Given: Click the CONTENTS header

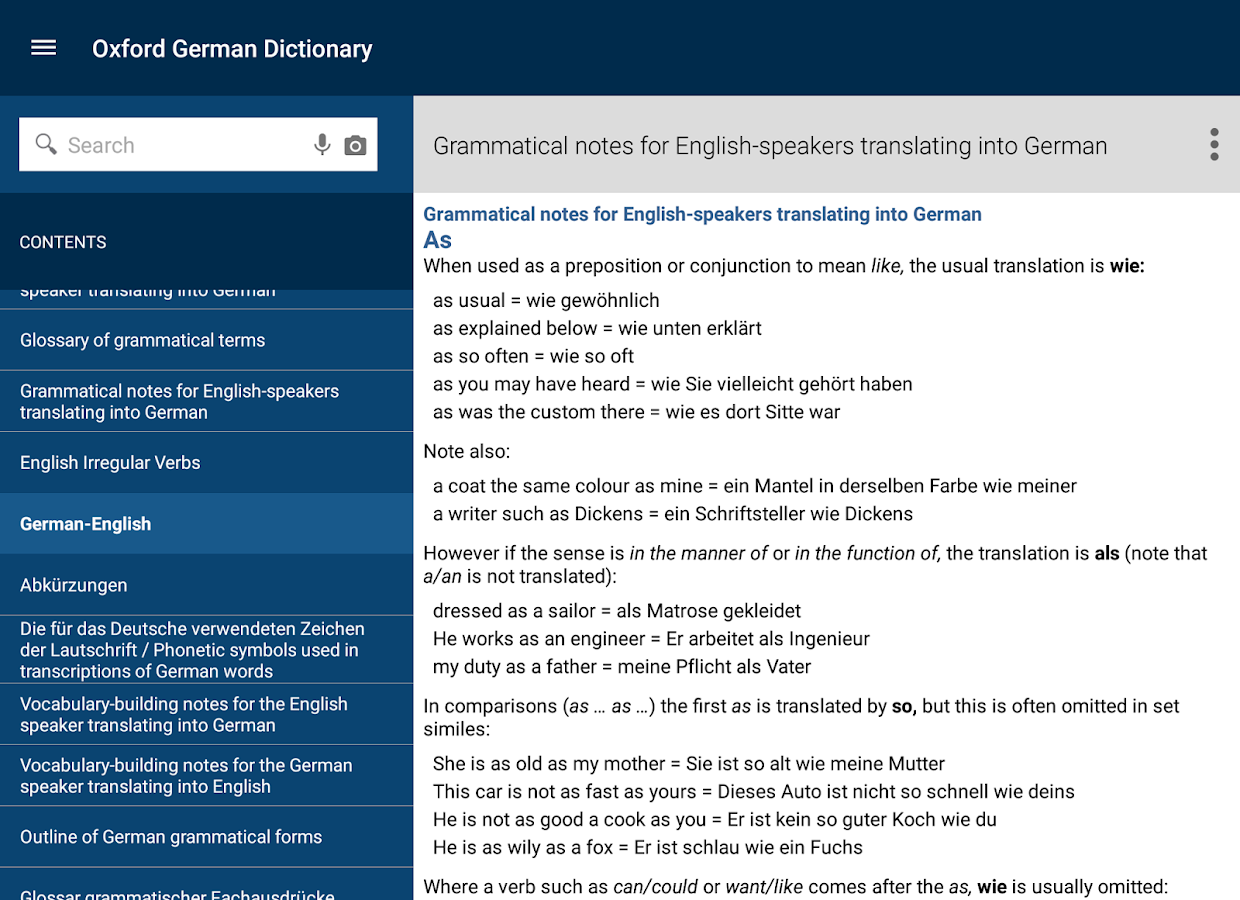Looking at the screenshot, I should click(63, 242).
